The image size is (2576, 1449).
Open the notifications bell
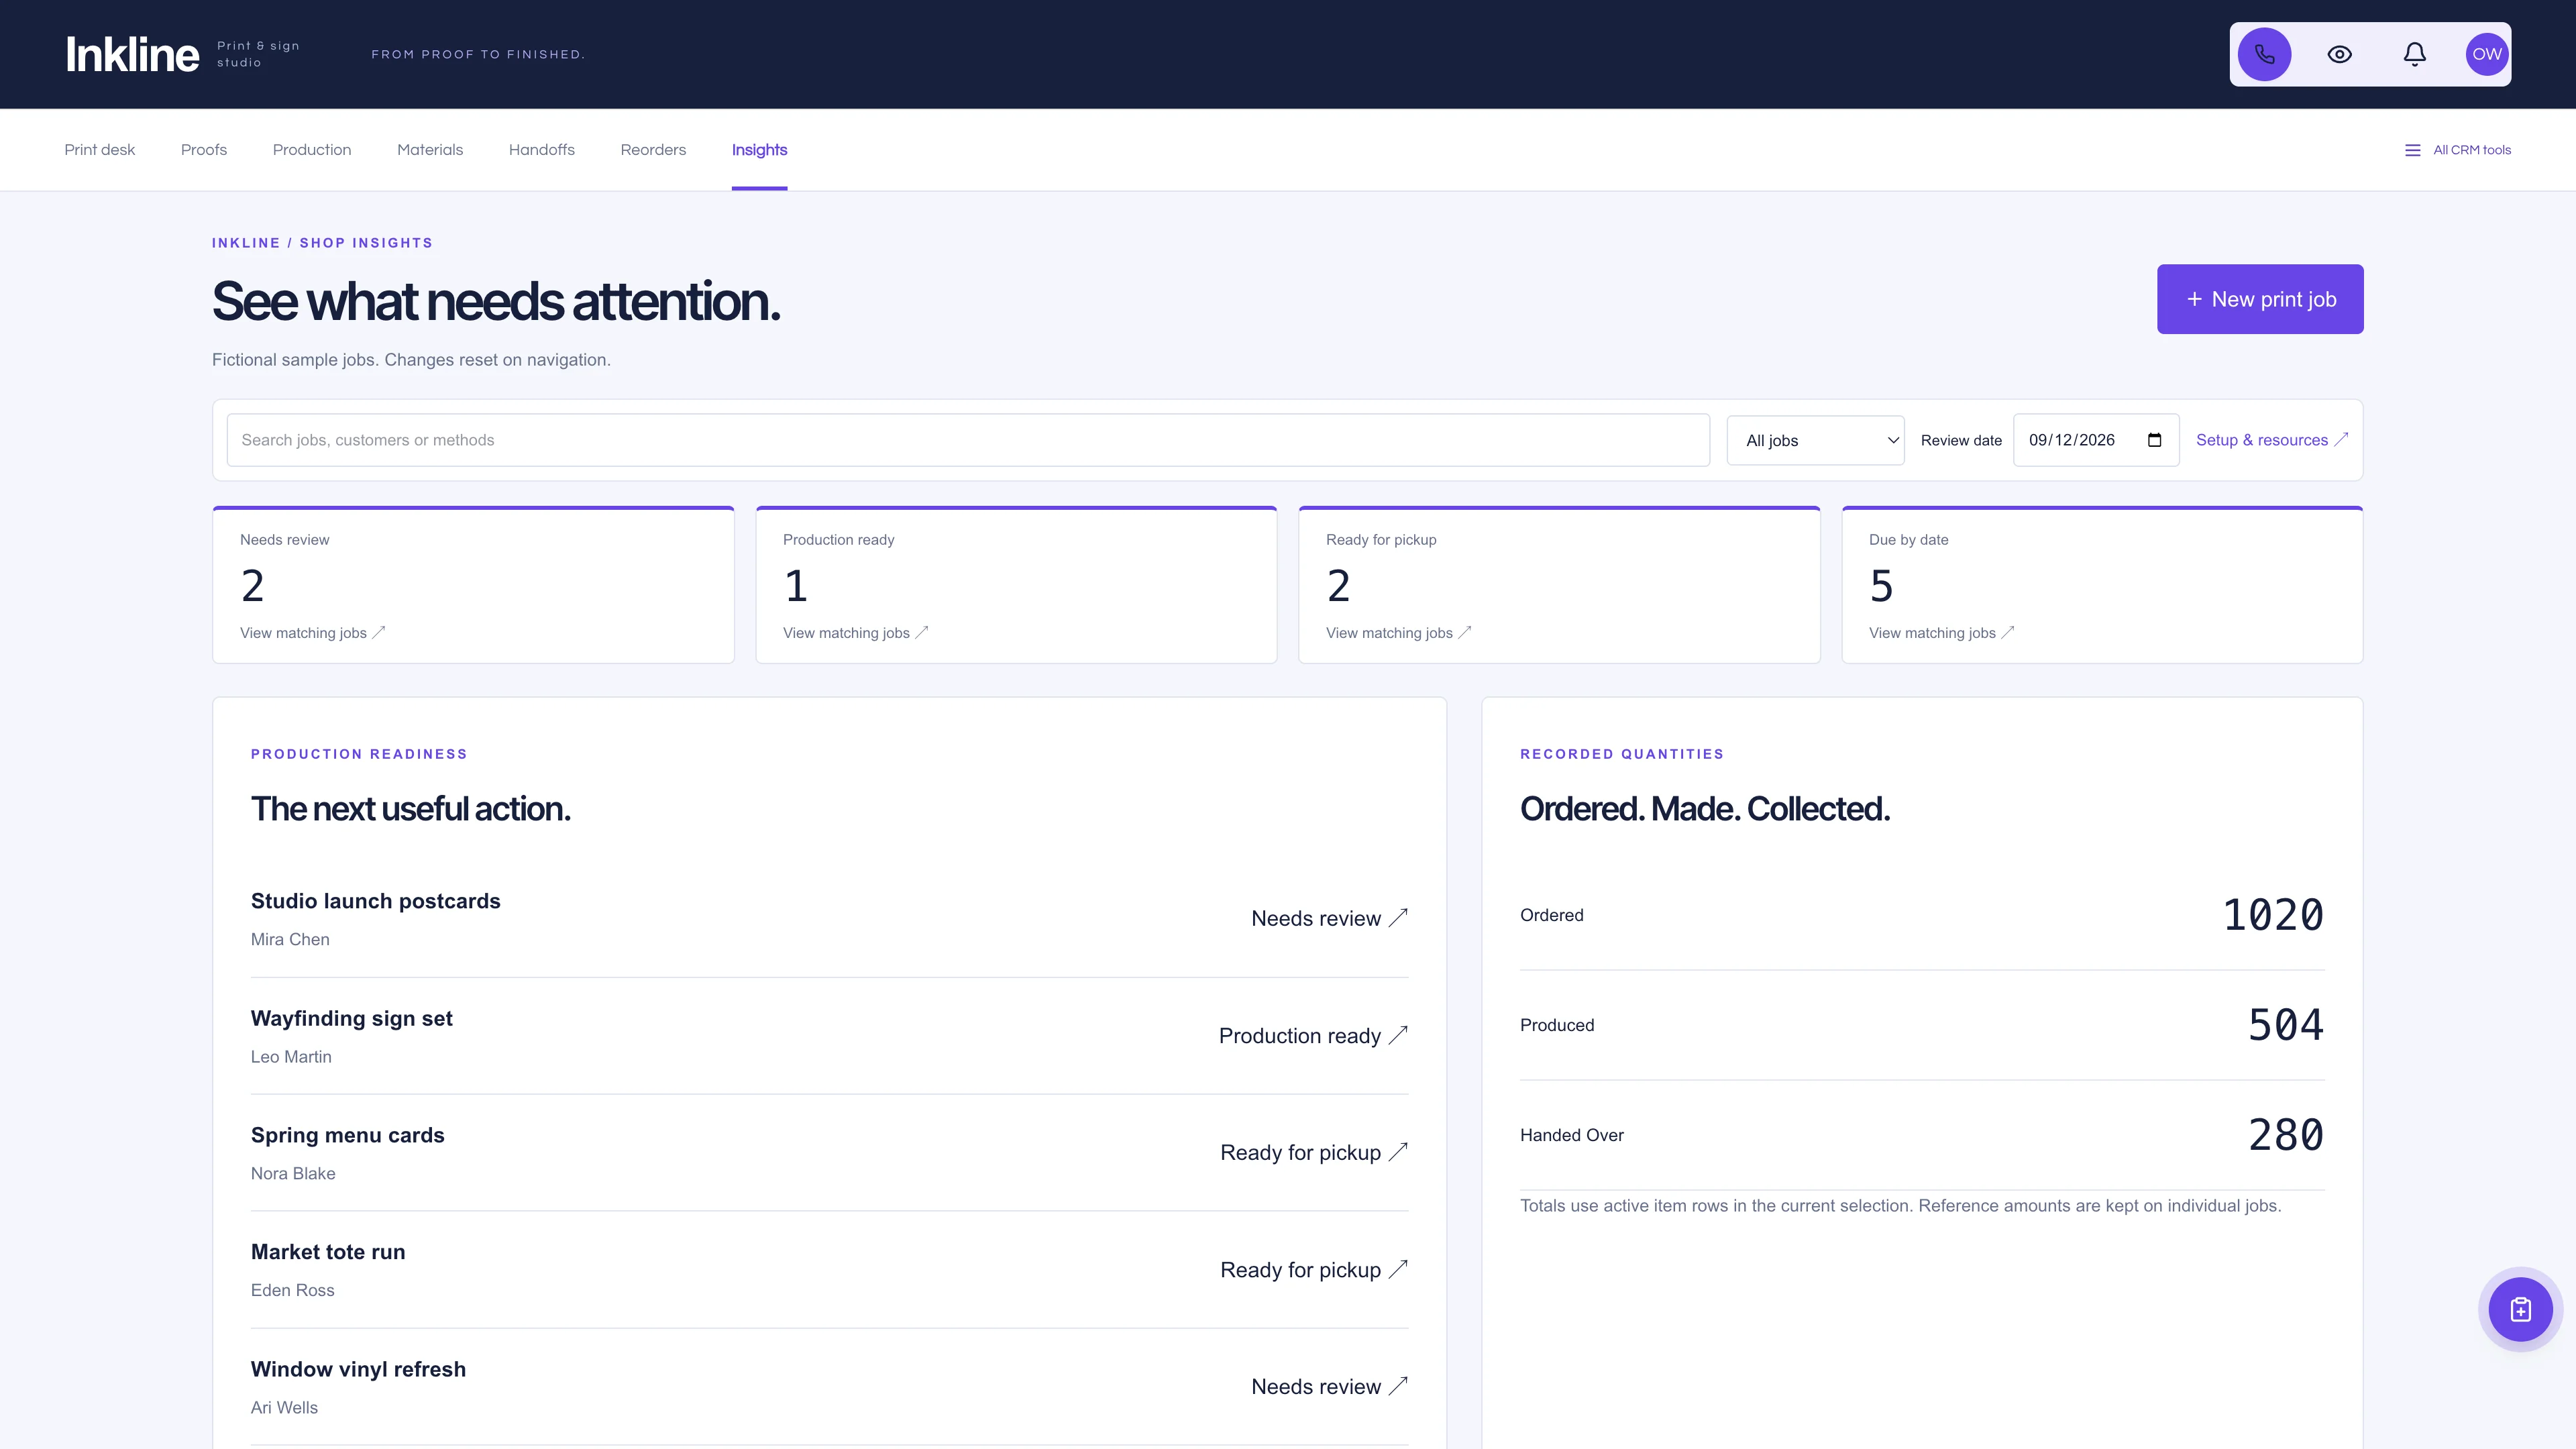(x=2414, y=54)
